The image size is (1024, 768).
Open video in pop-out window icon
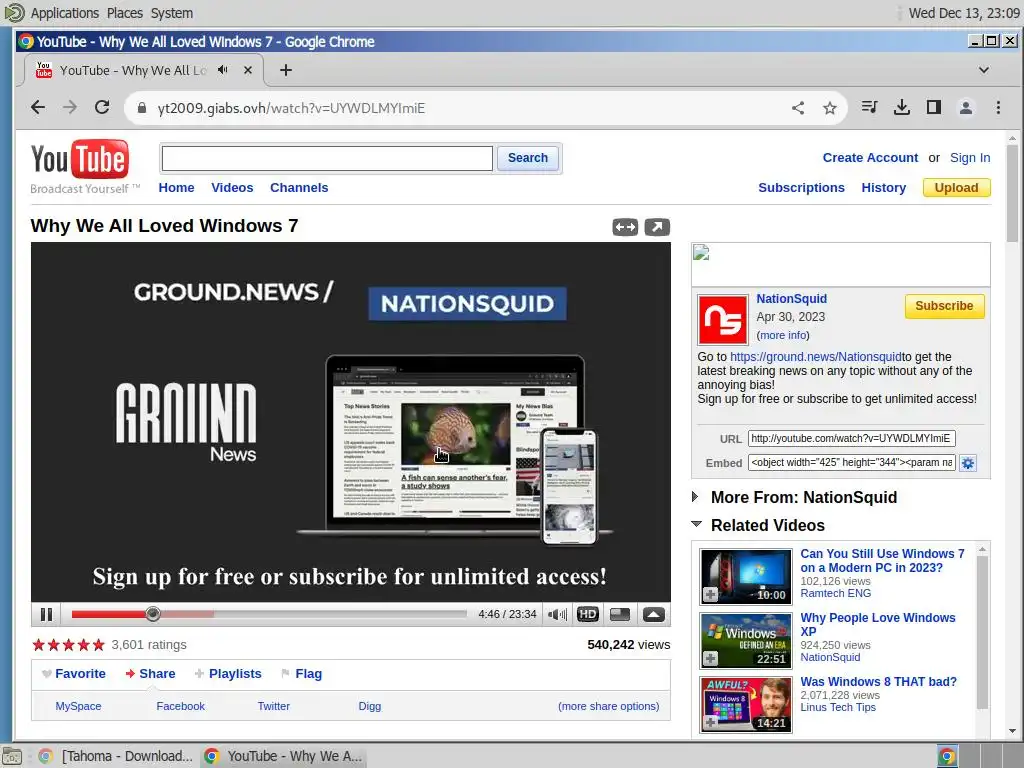(x=657, y=227)
